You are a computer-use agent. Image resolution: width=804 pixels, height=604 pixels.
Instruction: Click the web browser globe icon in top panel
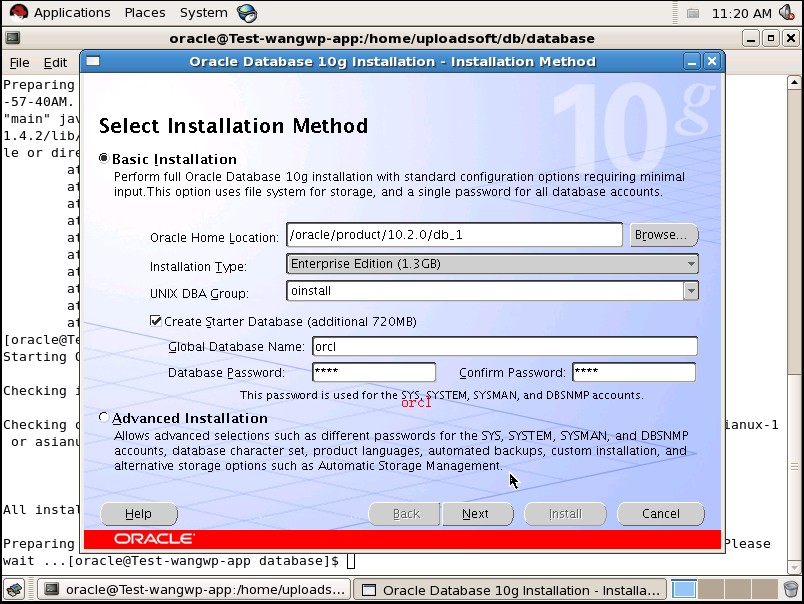click(247, 13)
